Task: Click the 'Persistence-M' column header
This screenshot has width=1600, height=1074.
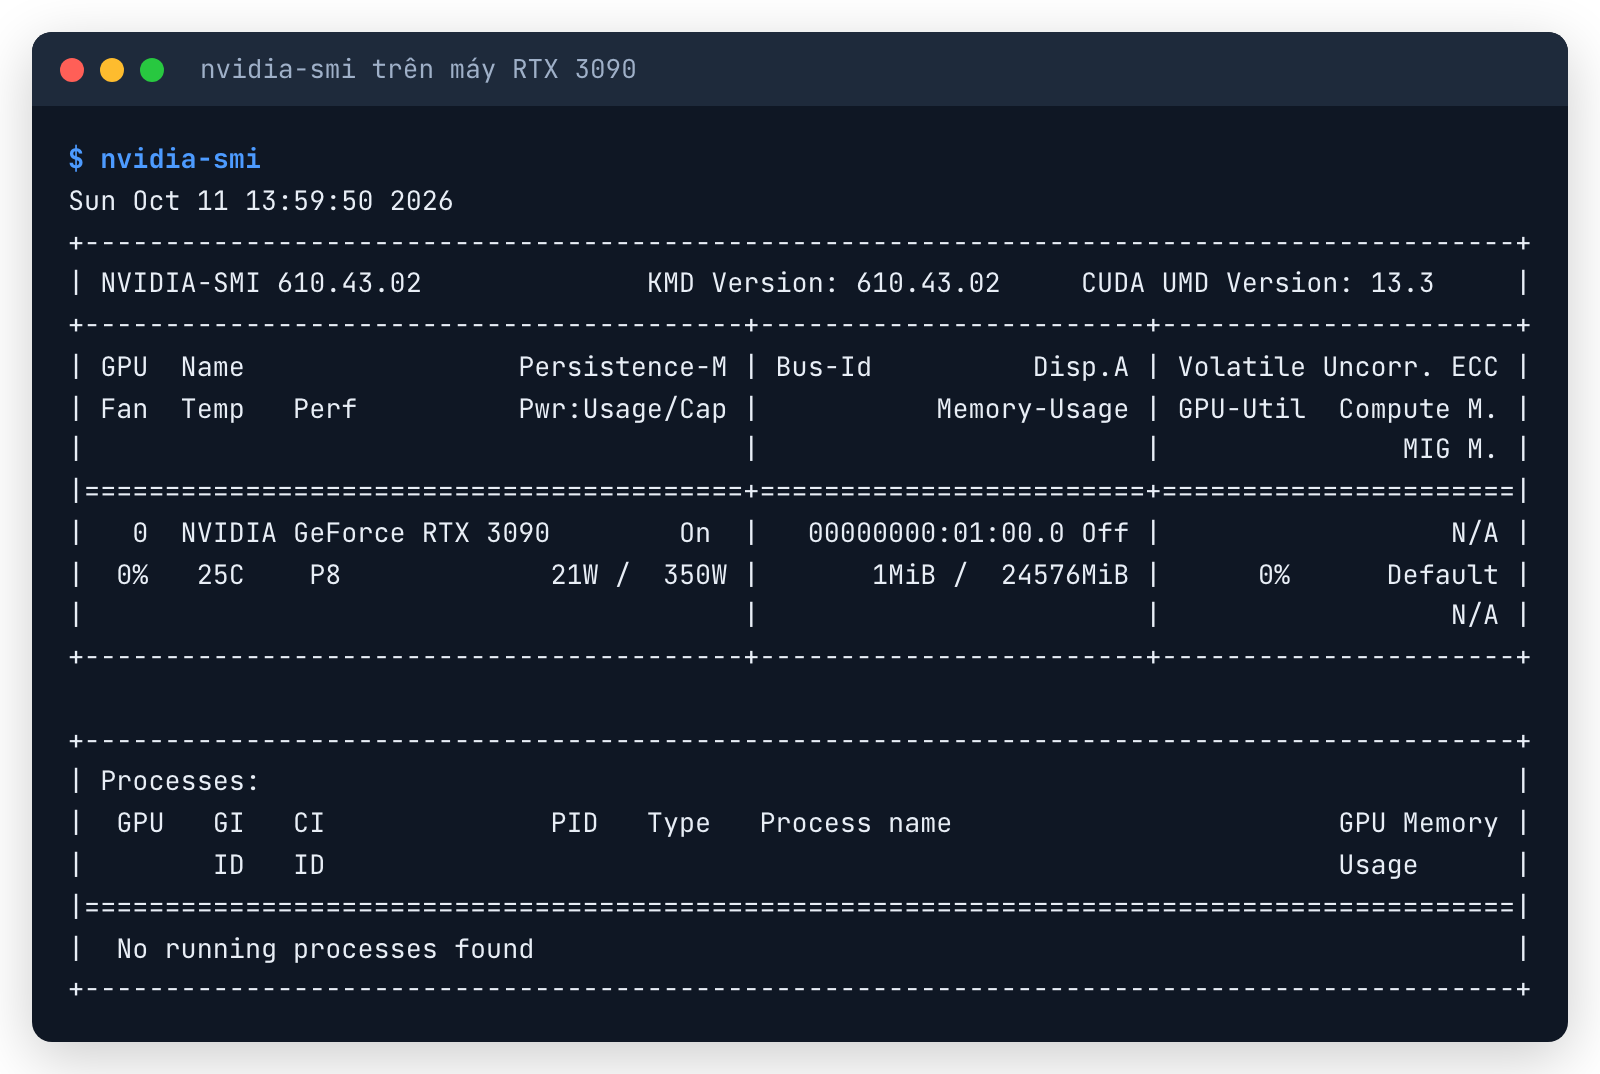Action: click(x=622, y=367)
